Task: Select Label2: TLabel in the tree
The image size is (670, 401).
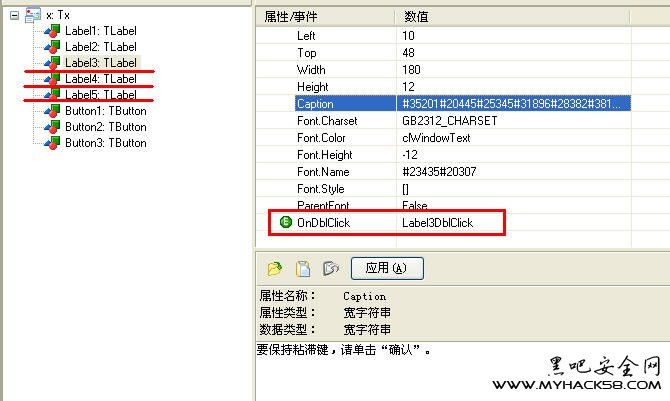Action: pos(100,47)
